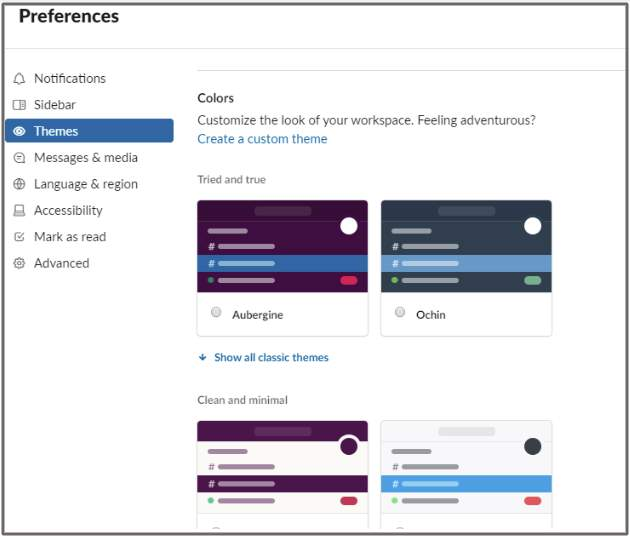Click the Advanced gear icon
Viewport: 630px width, 536px height.
click(x=19, y=263)
